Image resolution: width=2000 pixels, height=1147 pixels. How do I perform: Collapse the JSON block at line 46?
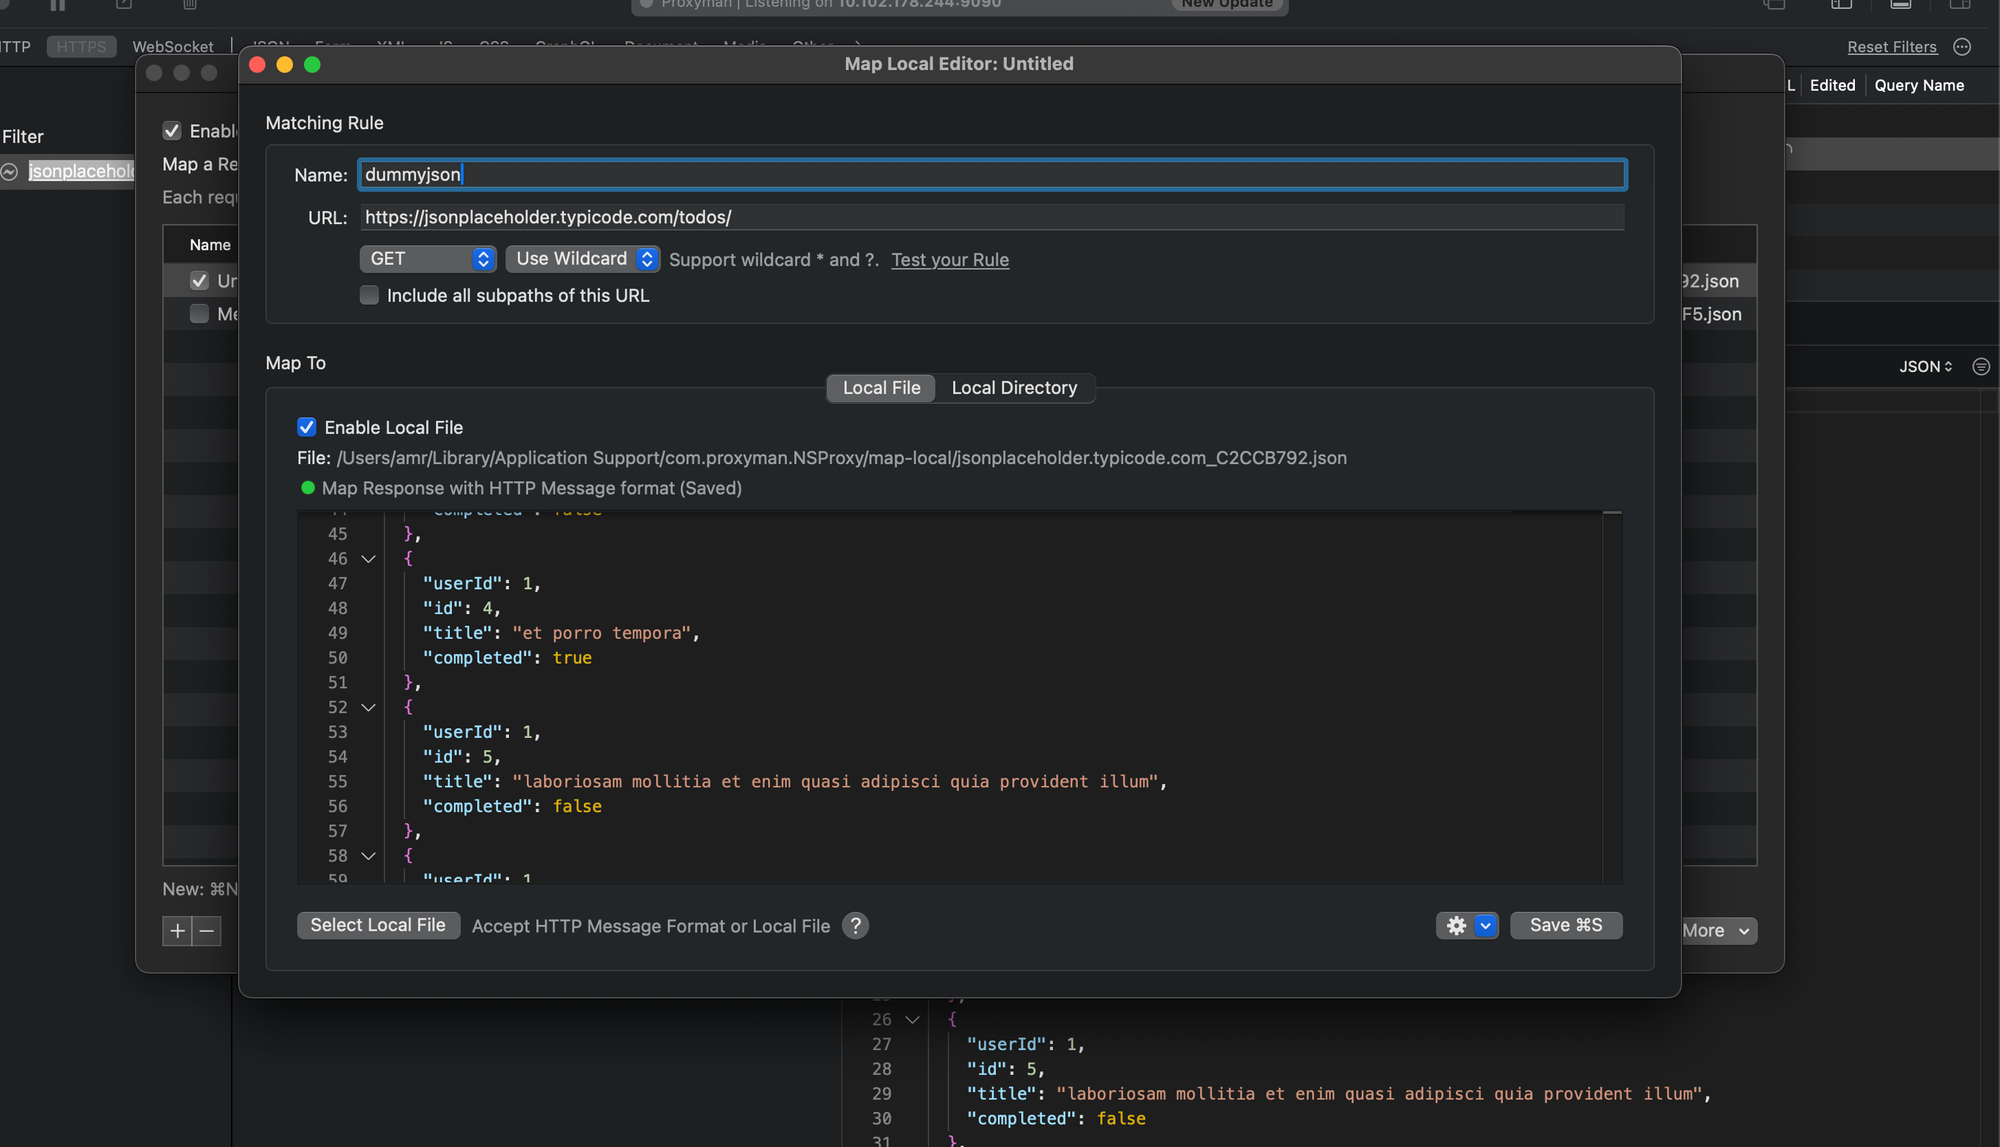[x=368, y=559]
